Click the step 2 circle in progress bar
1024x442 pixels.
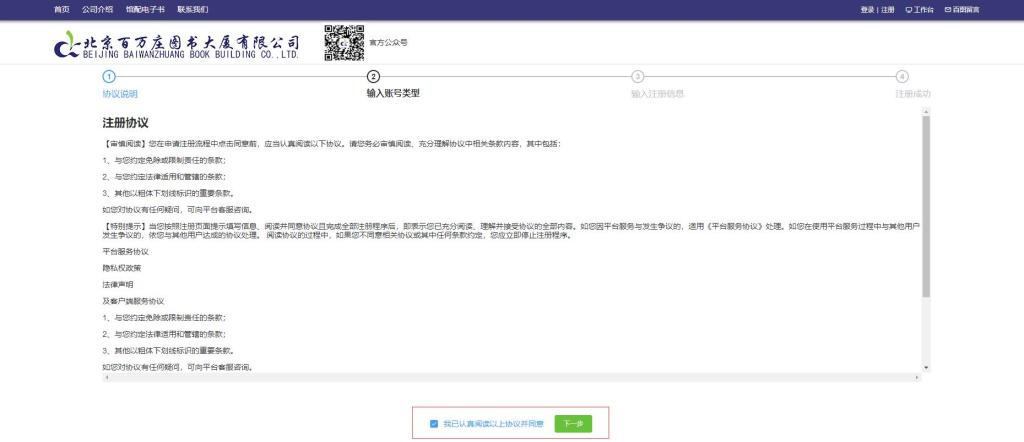[x=373, y=76]
